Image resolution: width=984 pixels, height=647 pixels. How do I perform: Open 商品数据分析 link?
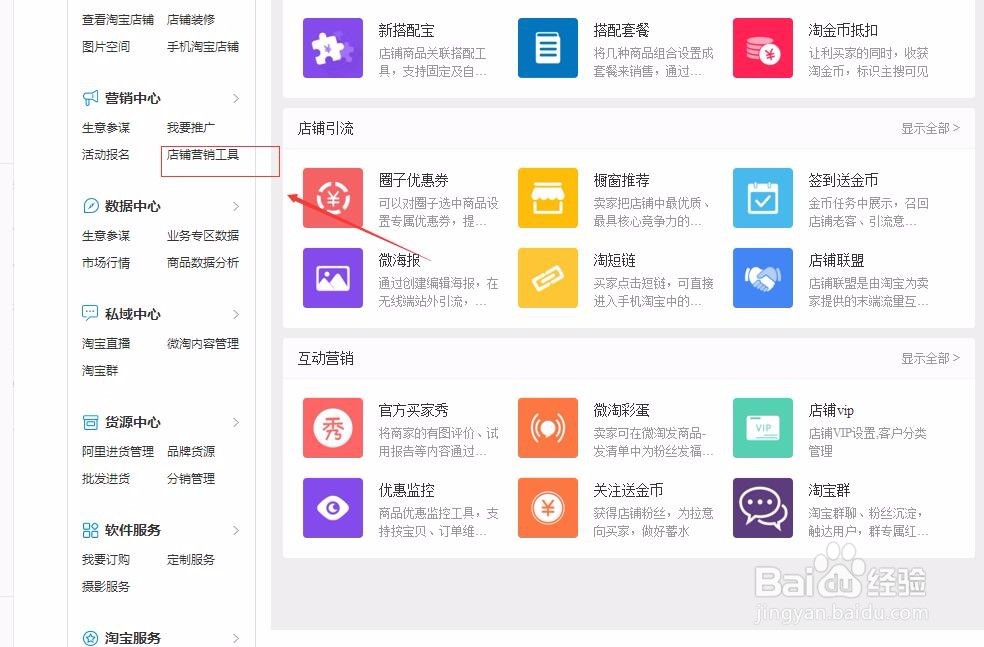(x=203, y=262)
